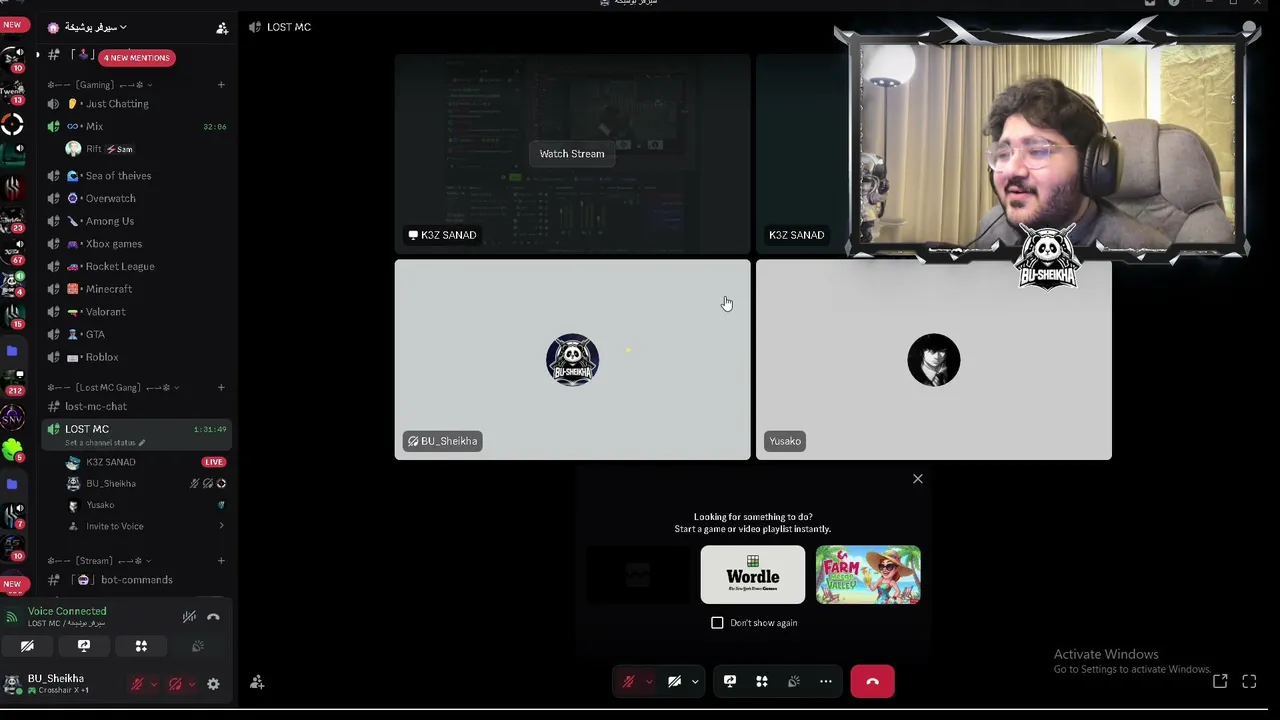Open microphone input options arrow in user panel
This screenshot has width=1280, height=720.
coord(153,684)
